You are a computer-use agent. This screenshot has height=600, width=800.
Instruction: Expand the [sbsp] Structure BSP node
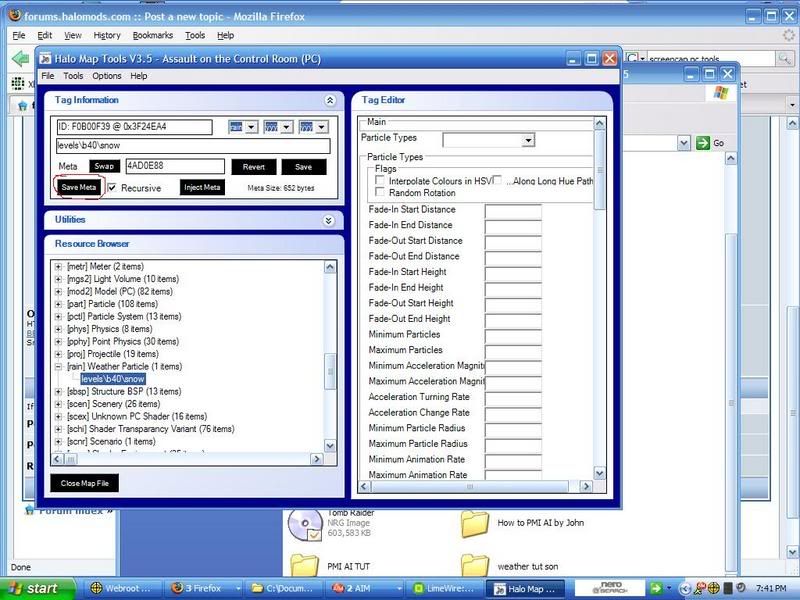(58, 392)
